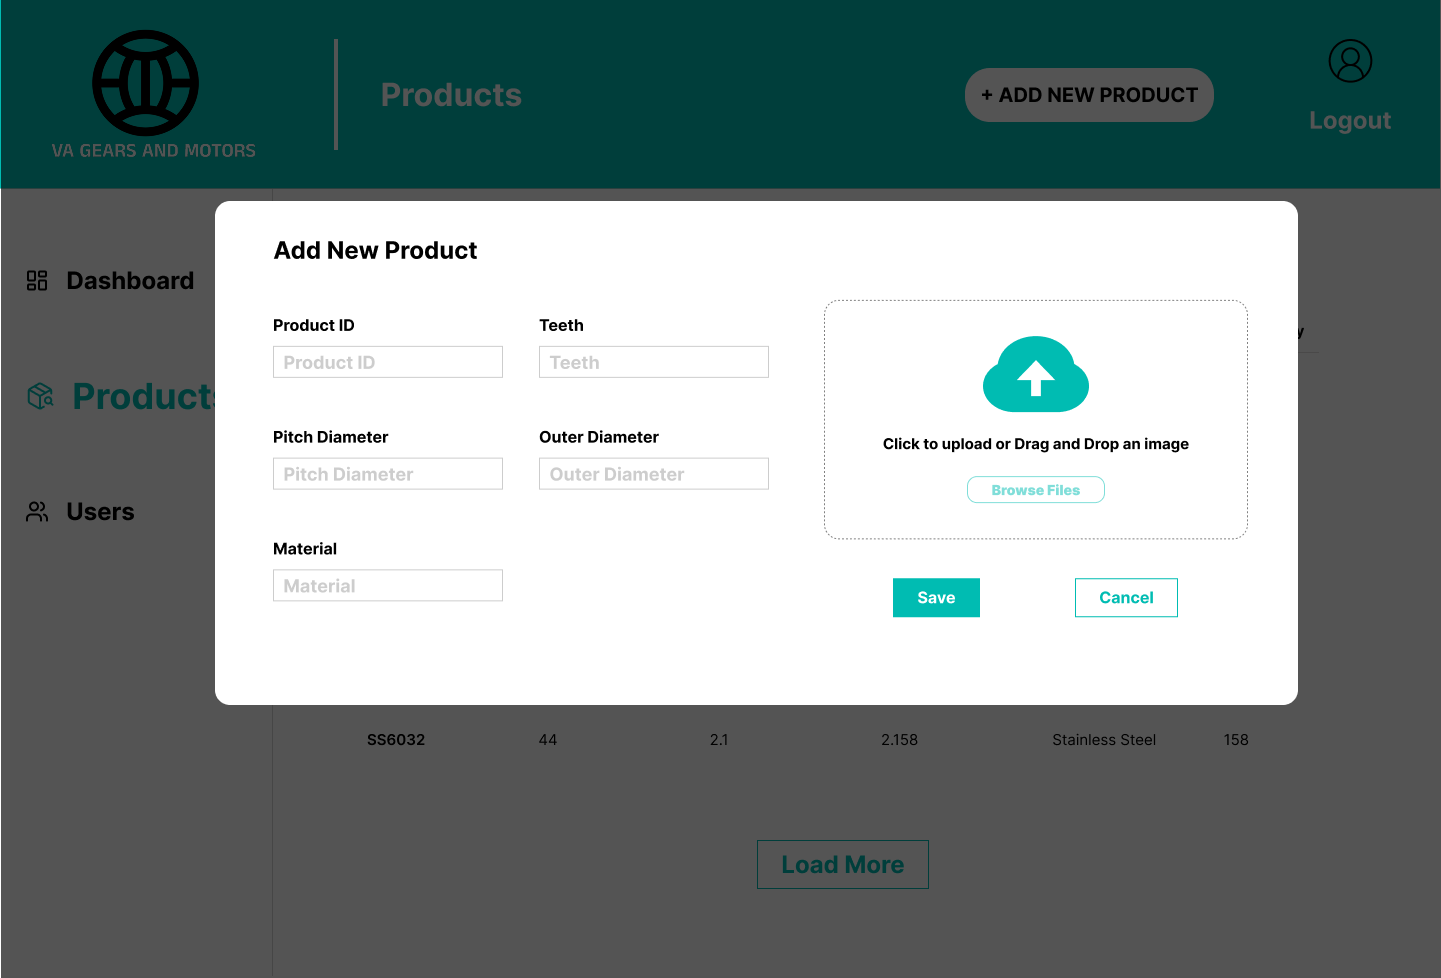The height and width of the screenshot is (978, 1441).
Task: Click the VA Gears and Motors globe logo
Action: coord(146,83)
